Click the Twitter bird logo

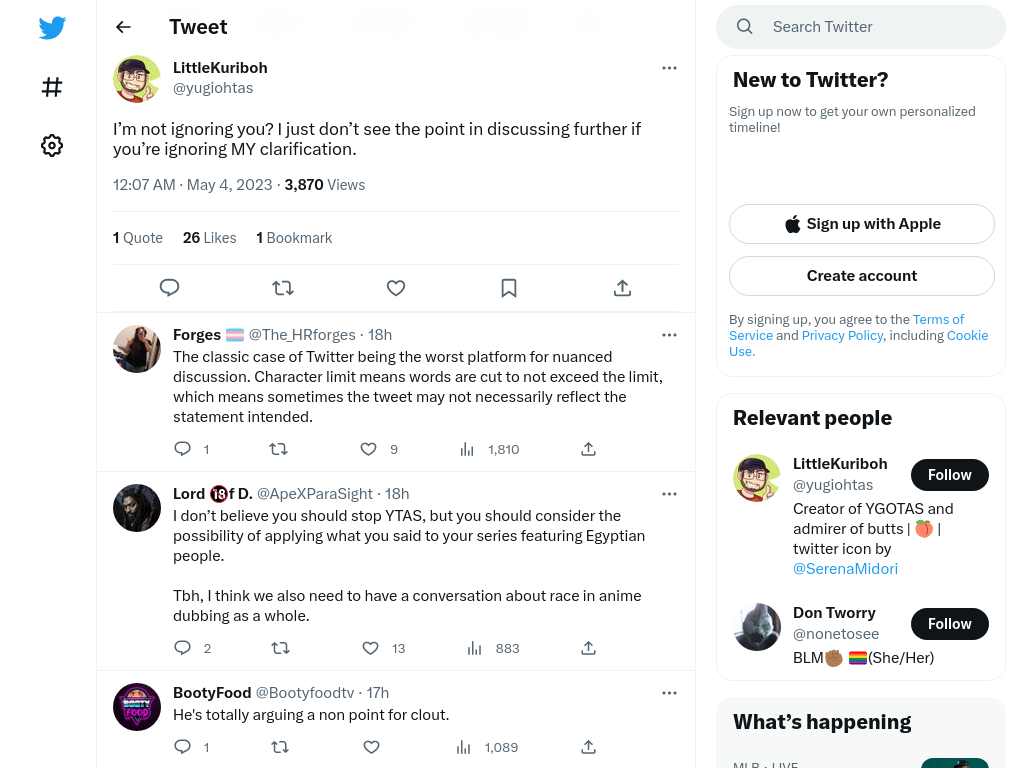52,27
